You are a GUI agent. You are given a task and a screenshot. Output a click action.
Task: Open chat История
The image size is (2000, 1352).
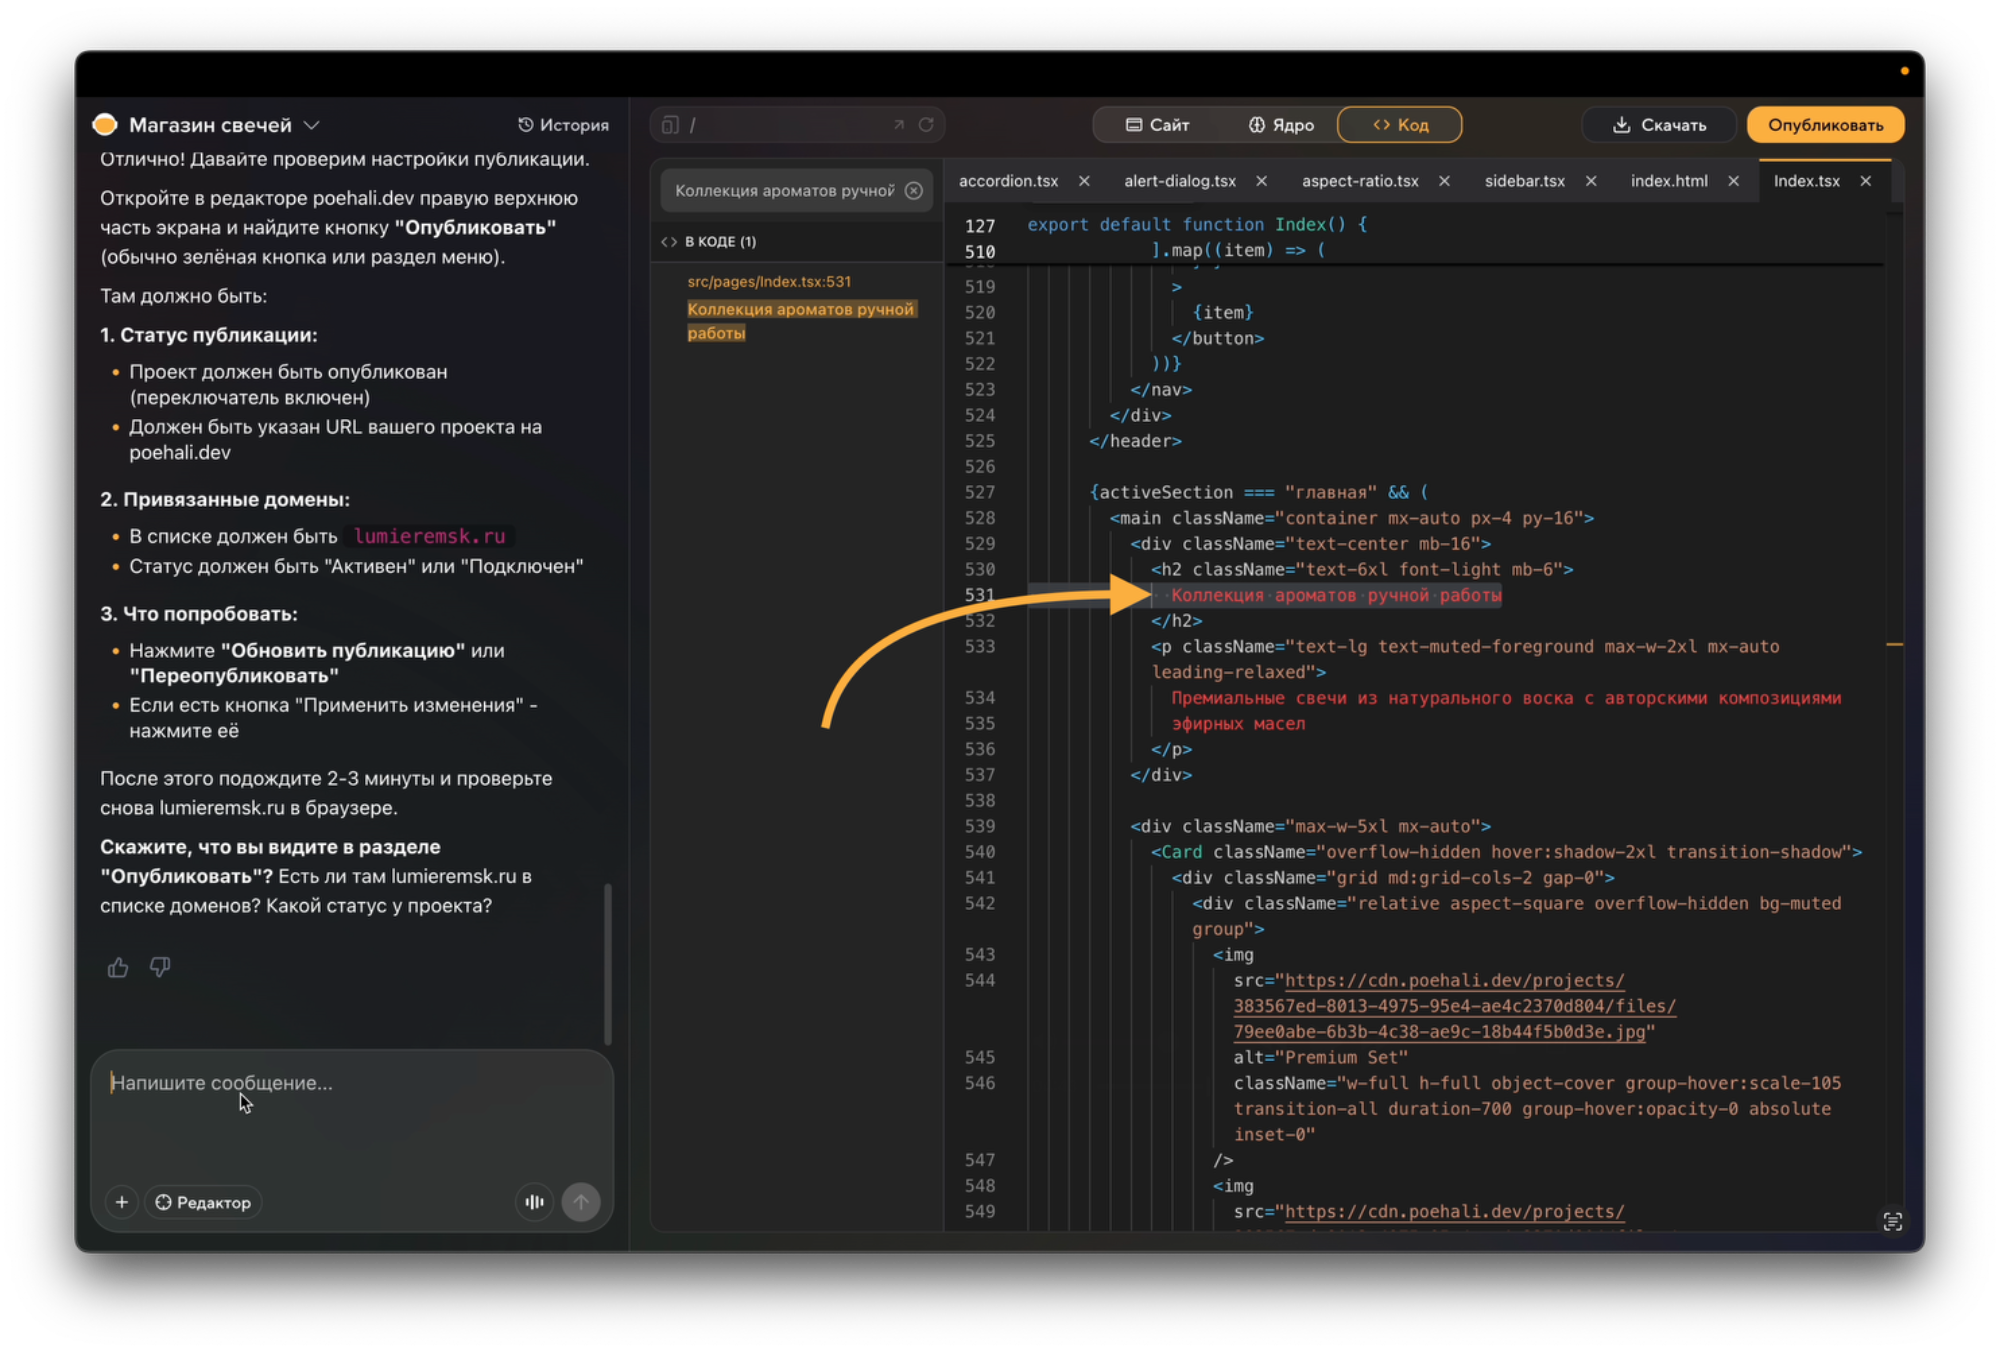[x=563, y=125]
